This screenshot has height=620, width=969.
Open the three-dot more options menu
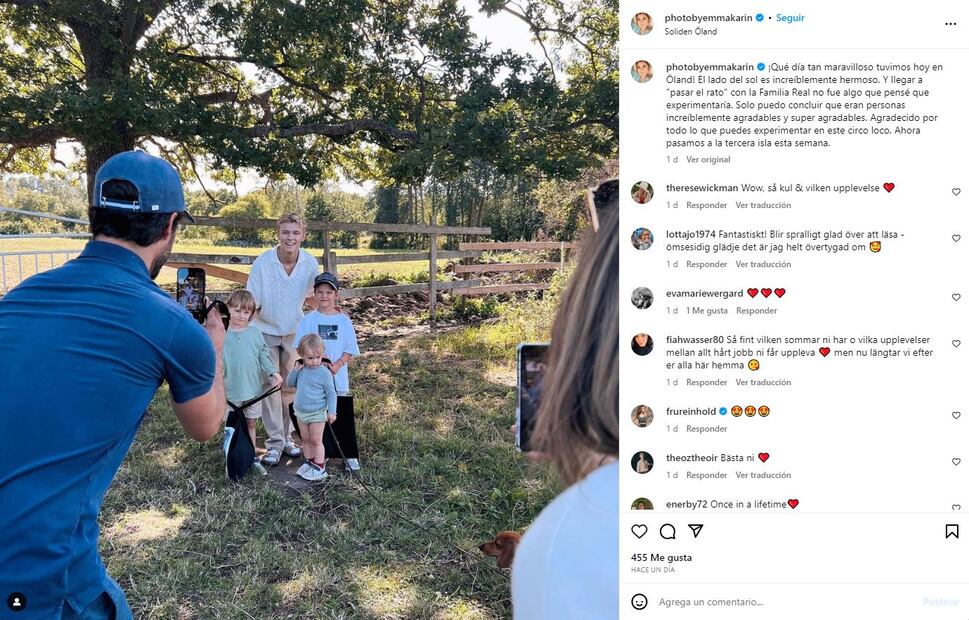(x=950, y=24)
